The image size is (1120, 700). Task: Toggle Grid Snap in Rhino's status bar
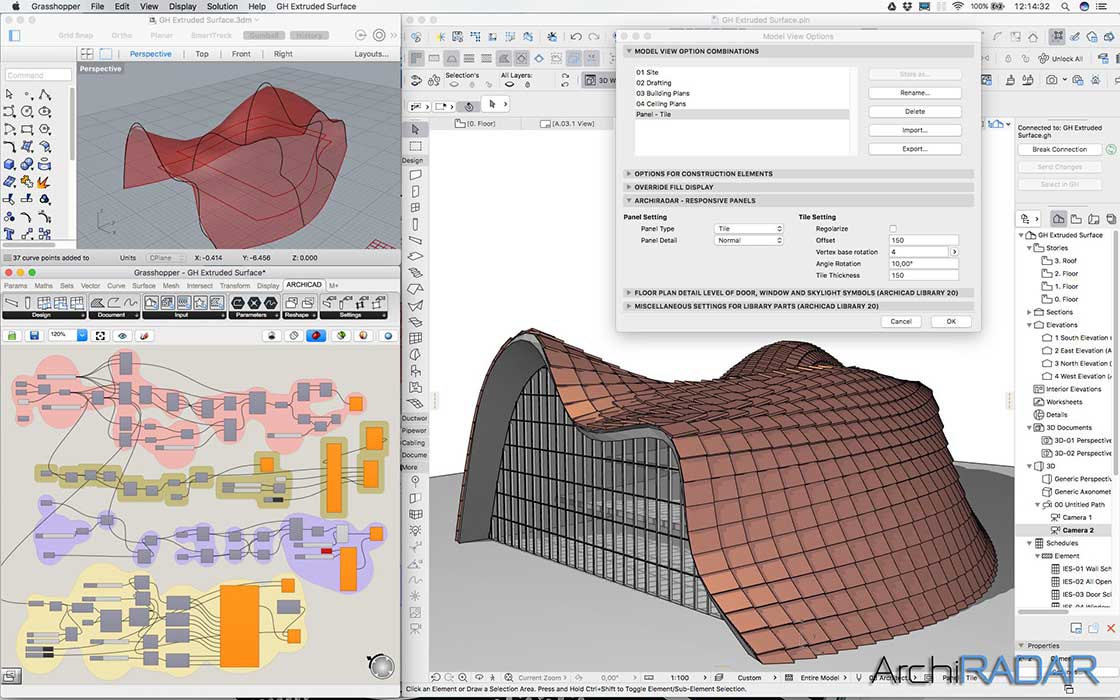pos(76,35)
